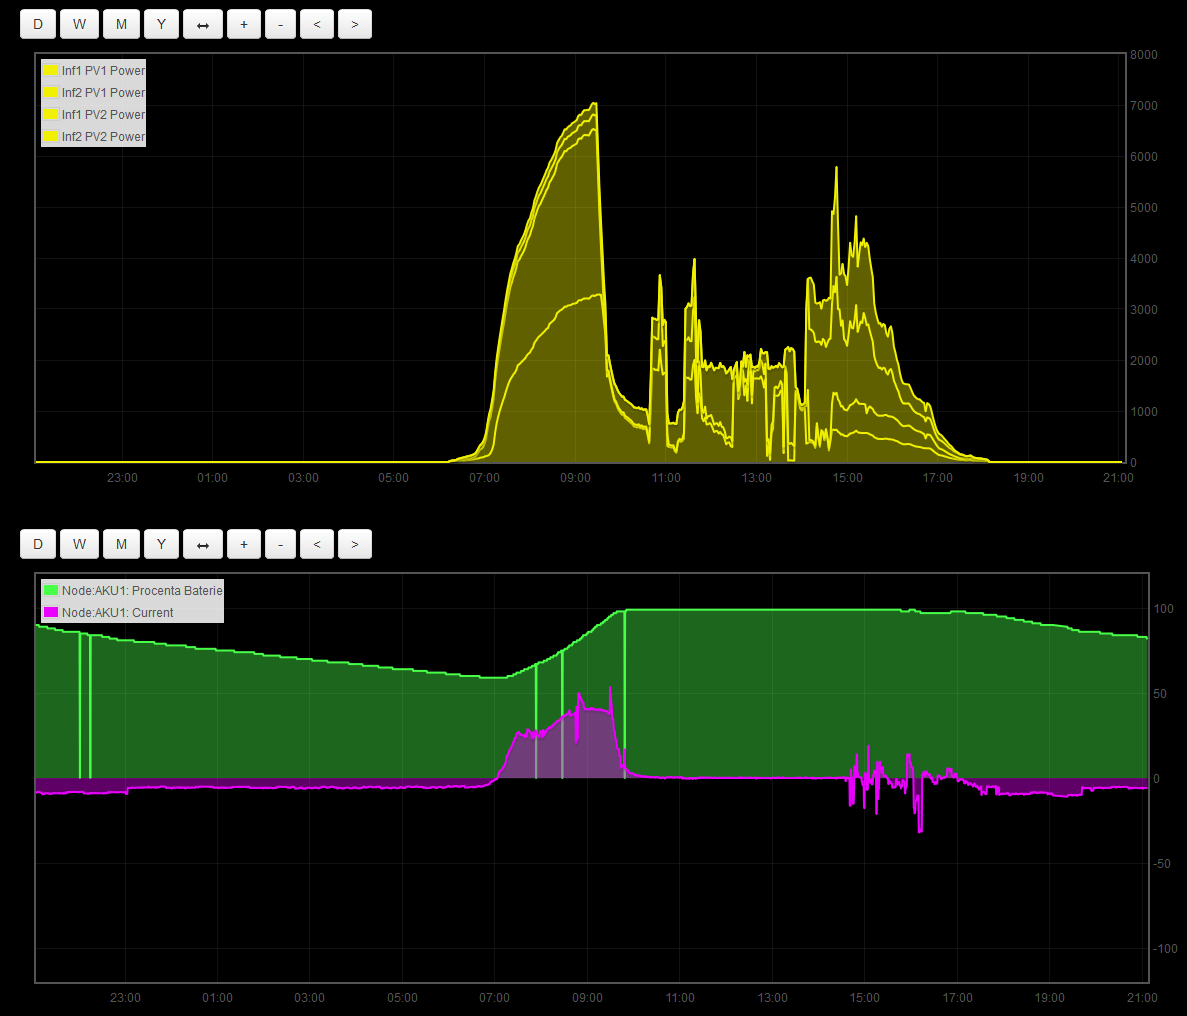The width and height of the screenshot is (1187, 1016).
Task: Zoom out top graph with minus button
Action: 280,24
